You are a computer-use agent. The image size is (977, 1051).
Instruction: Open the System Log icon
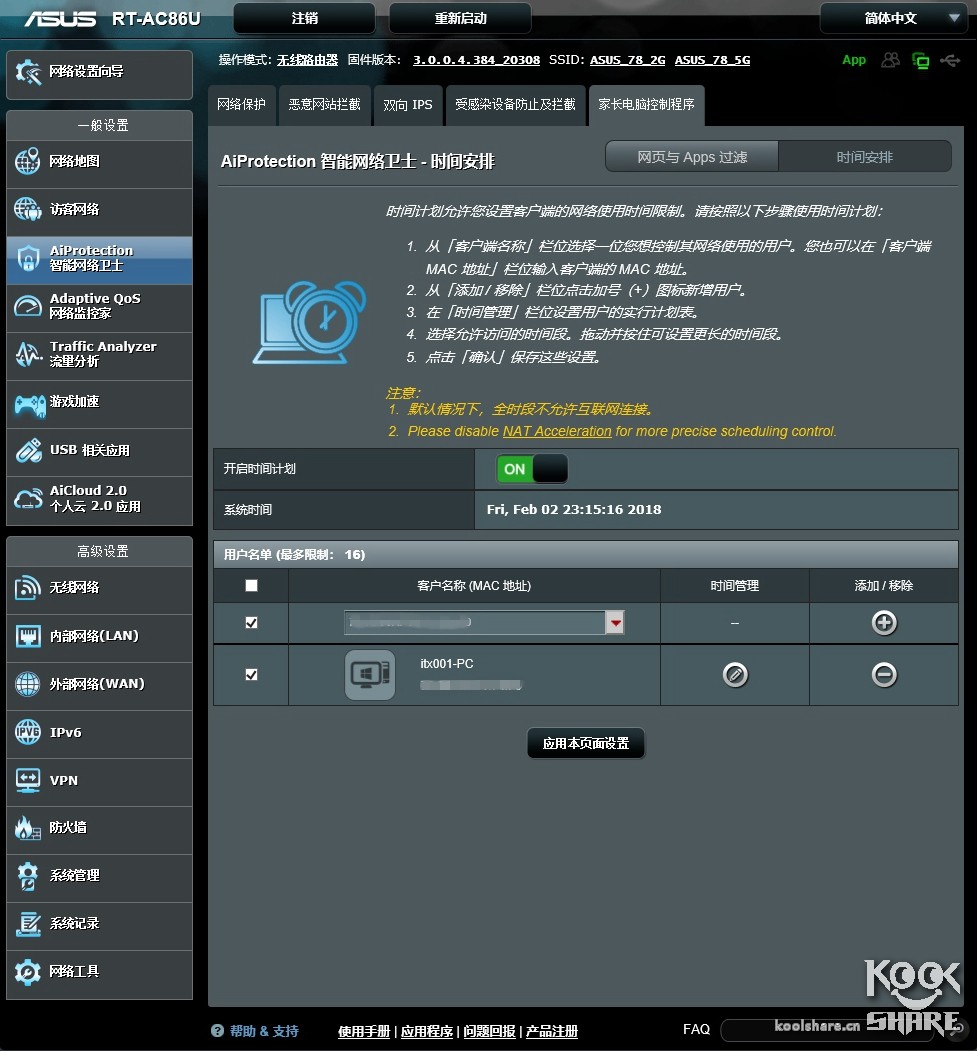[27, 924]
